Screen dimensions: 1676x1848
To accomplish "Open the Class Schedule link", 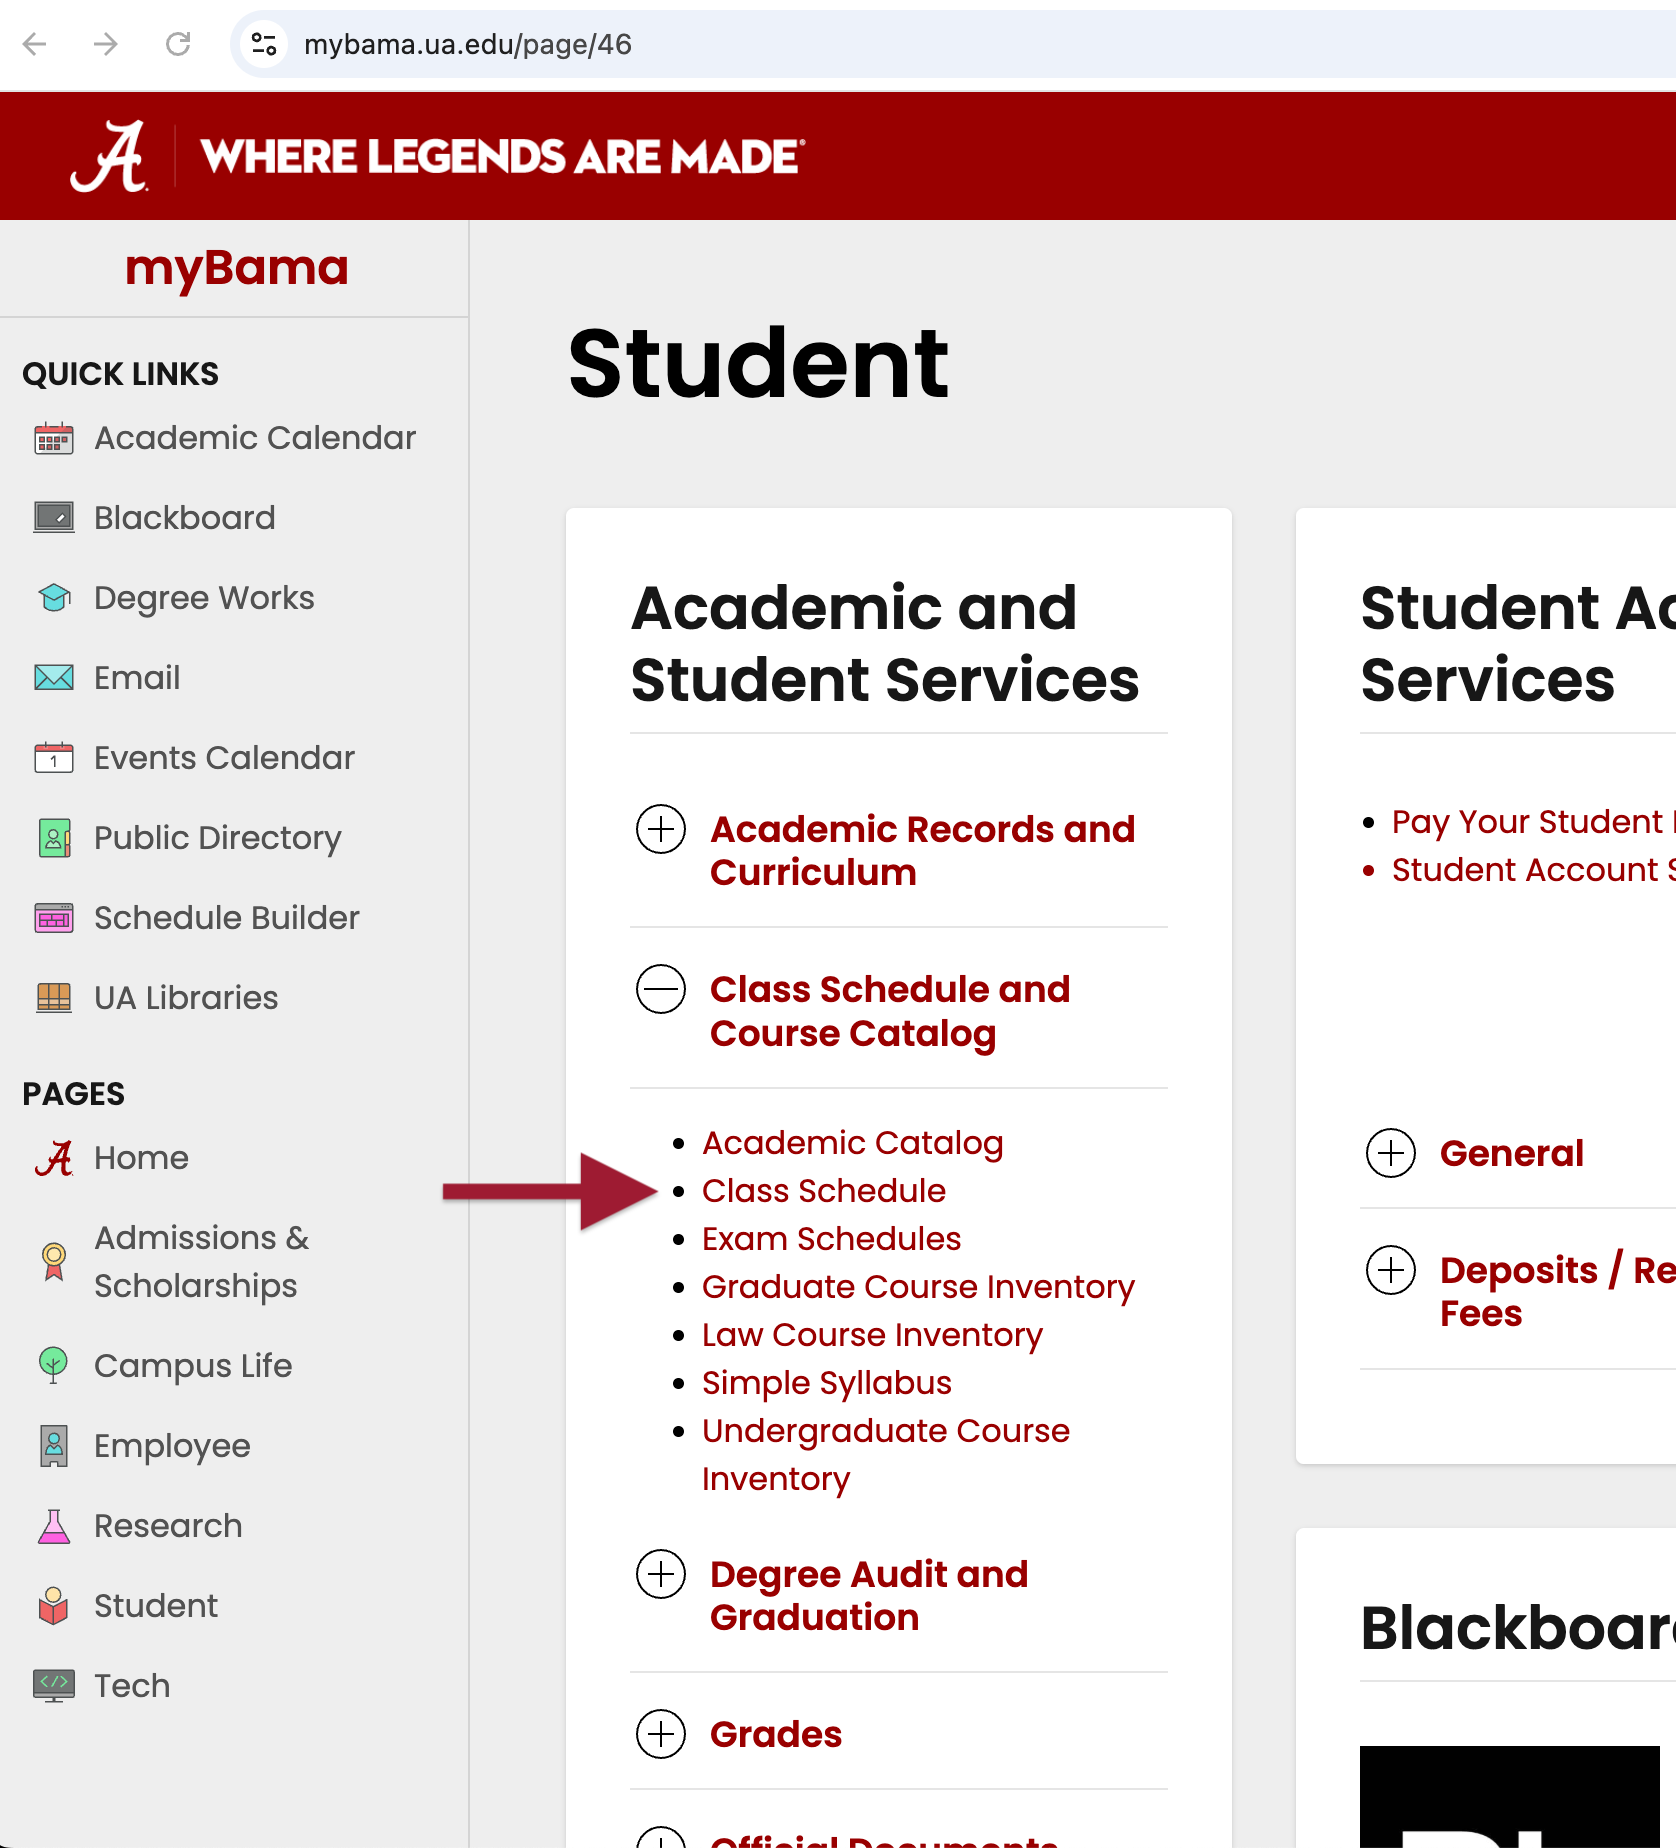I will point(824,1191).
